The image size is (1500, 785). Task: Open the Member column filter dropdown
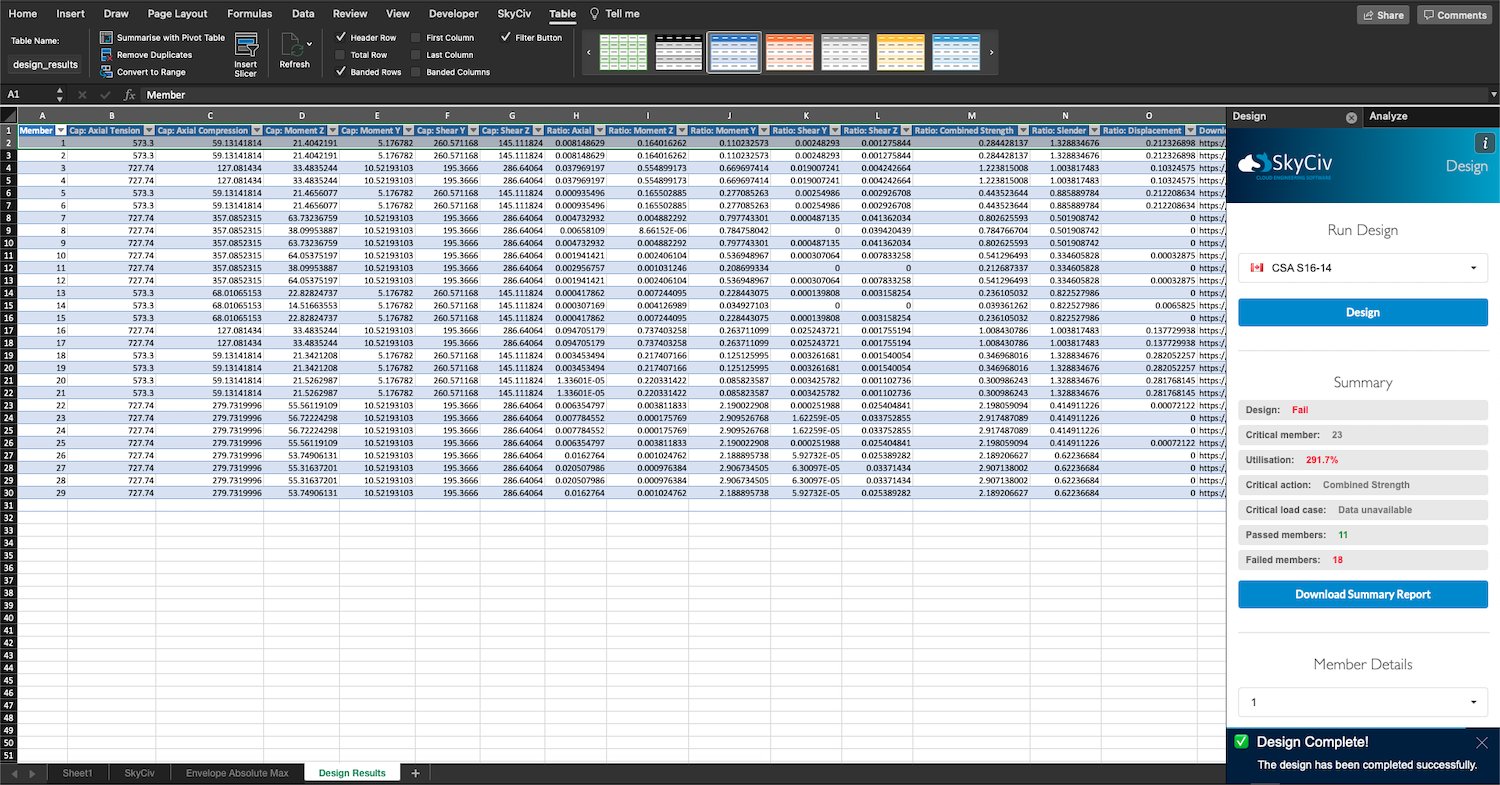click(x=61, y=130)
